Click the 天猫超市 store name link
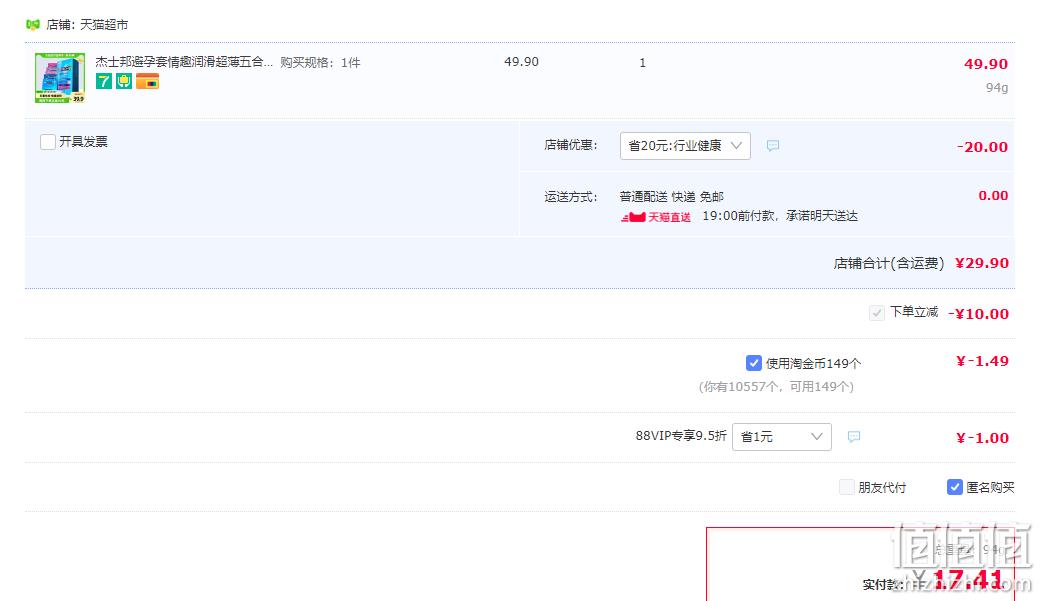Screen dimensions: 1041x601 tap(104, 25)
